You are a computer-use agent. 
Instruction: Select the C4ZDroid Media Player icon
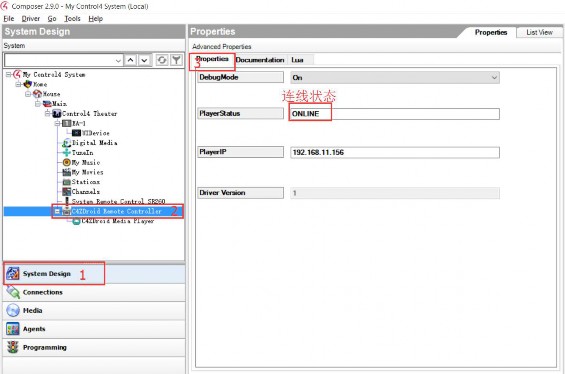76,221
